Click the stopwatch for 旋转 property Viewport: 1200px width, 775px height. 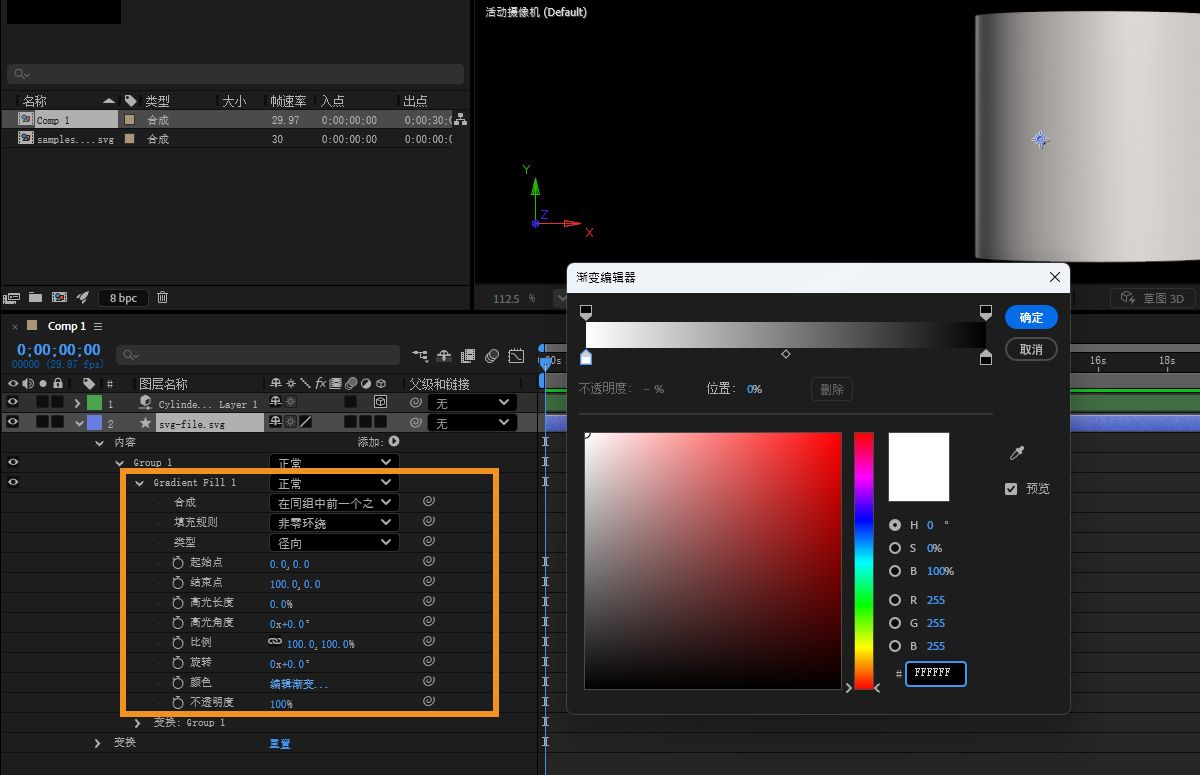point(178,663)
